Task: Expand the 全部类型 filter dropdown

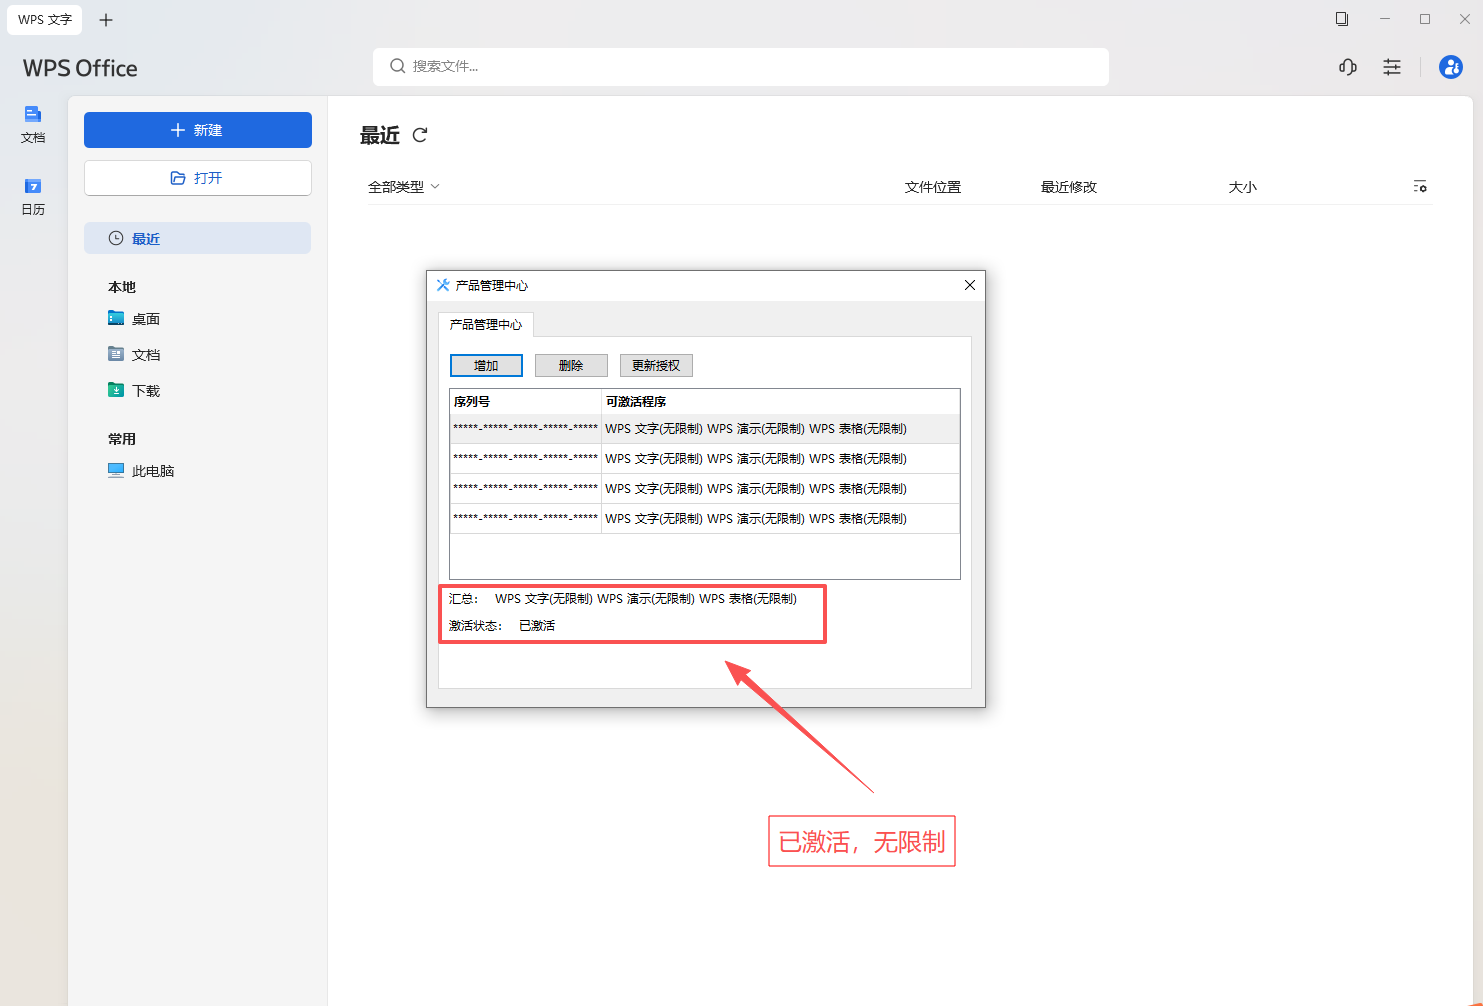Action: tap(404, 187)
